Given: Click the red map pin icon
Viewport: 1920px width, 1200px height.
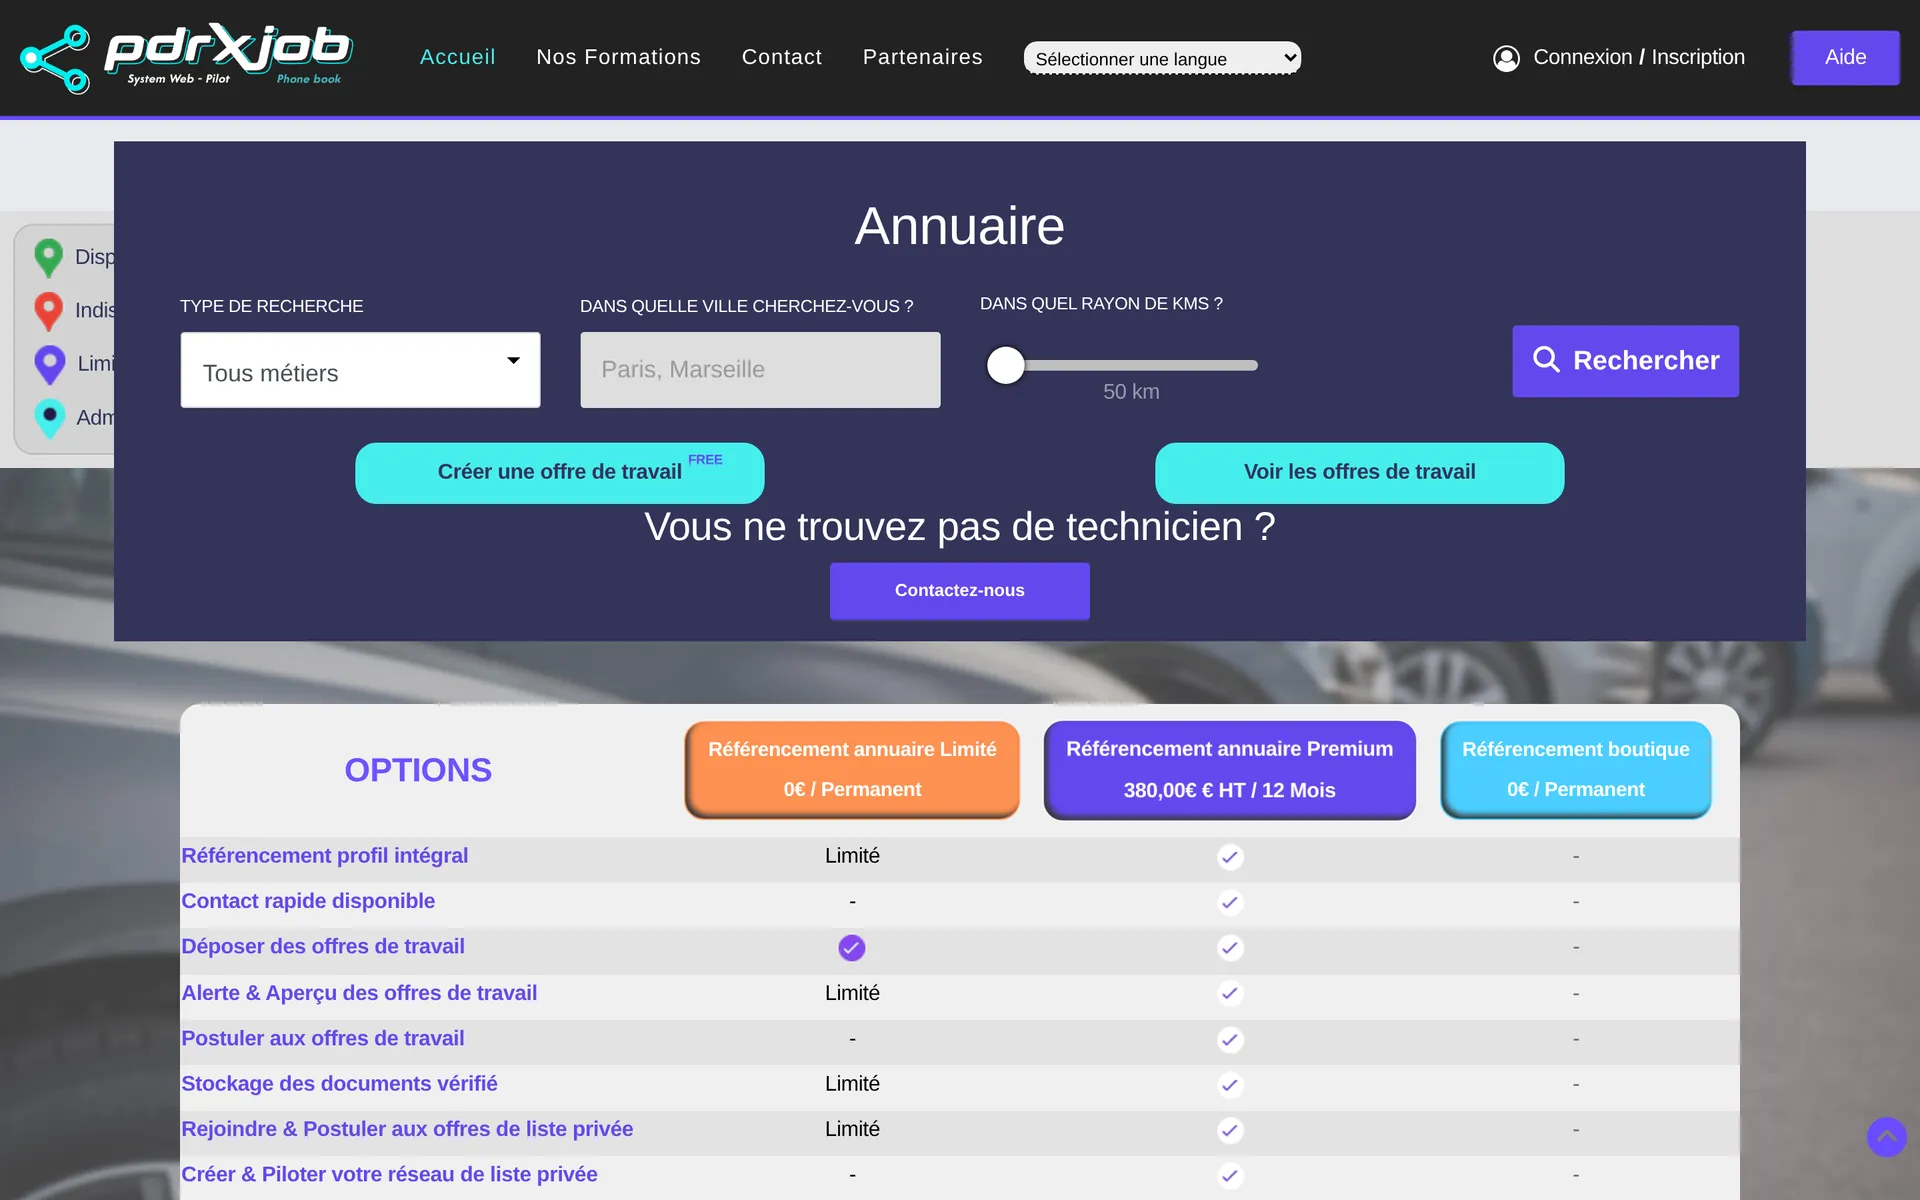Looking at the screenshot, I should 48,311.
